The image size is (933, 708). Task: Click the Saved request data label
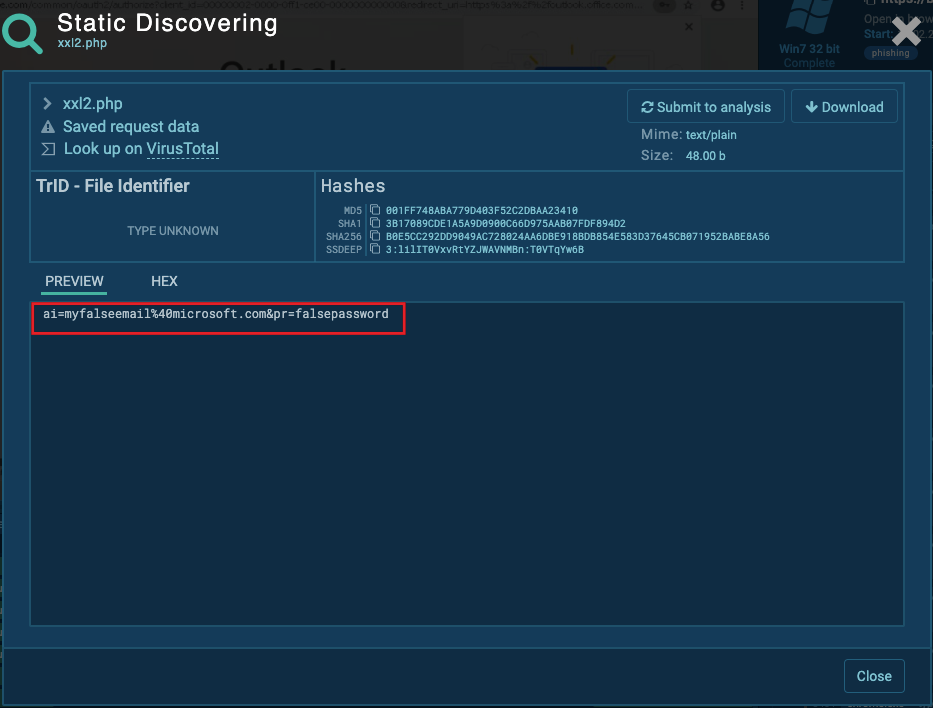point(131,127)
